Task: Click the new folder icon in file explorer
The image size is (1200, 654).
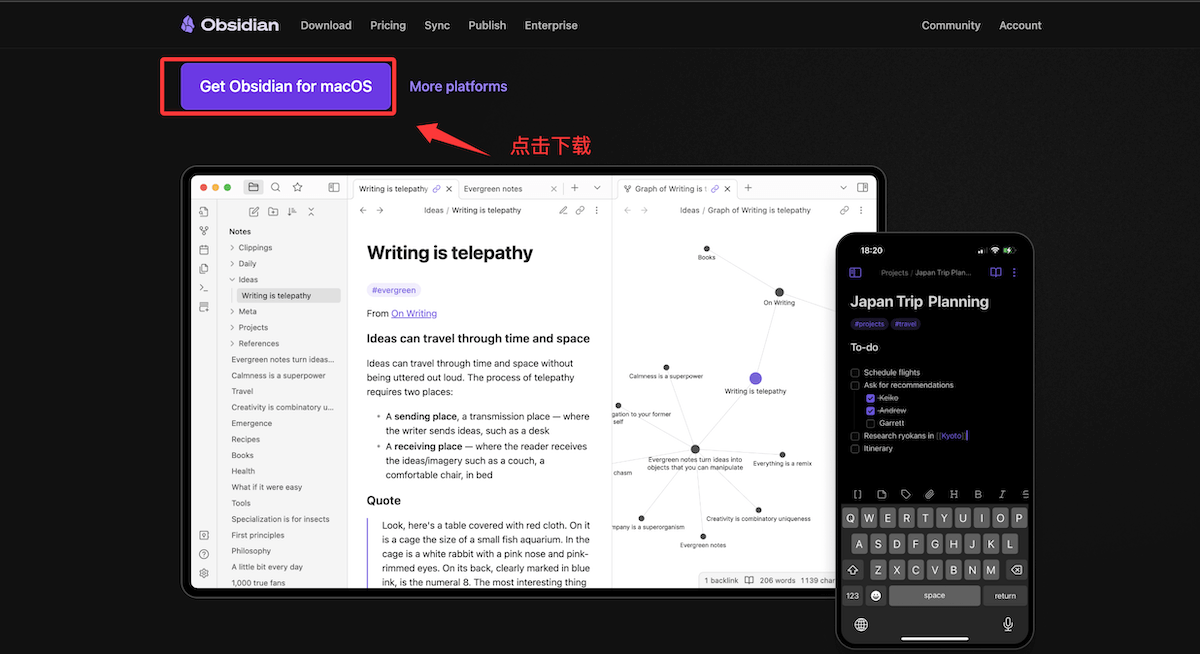Action: coord(273,212)
